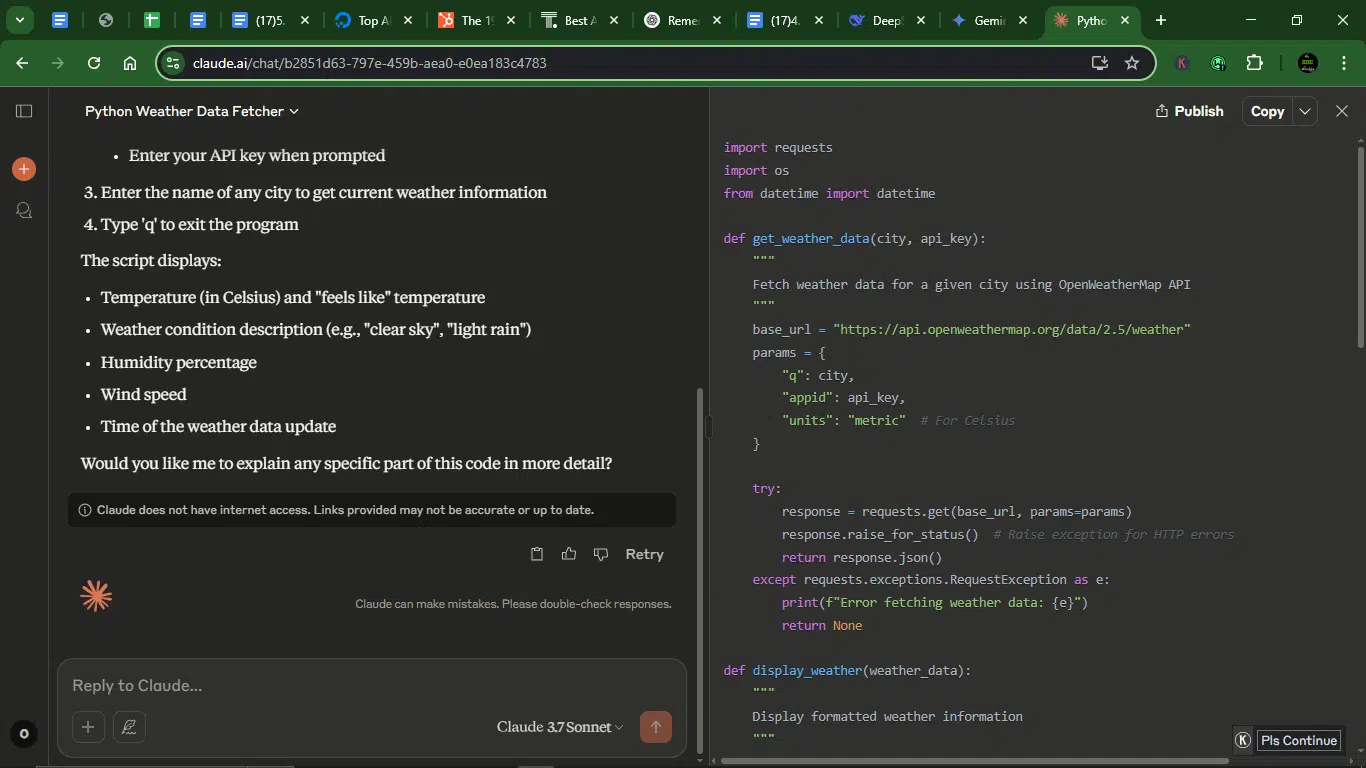Image resolution: width=1366 pixels, height=768 pixels.
Task: Add an attachment with plus button
Action: coord(88,727)
